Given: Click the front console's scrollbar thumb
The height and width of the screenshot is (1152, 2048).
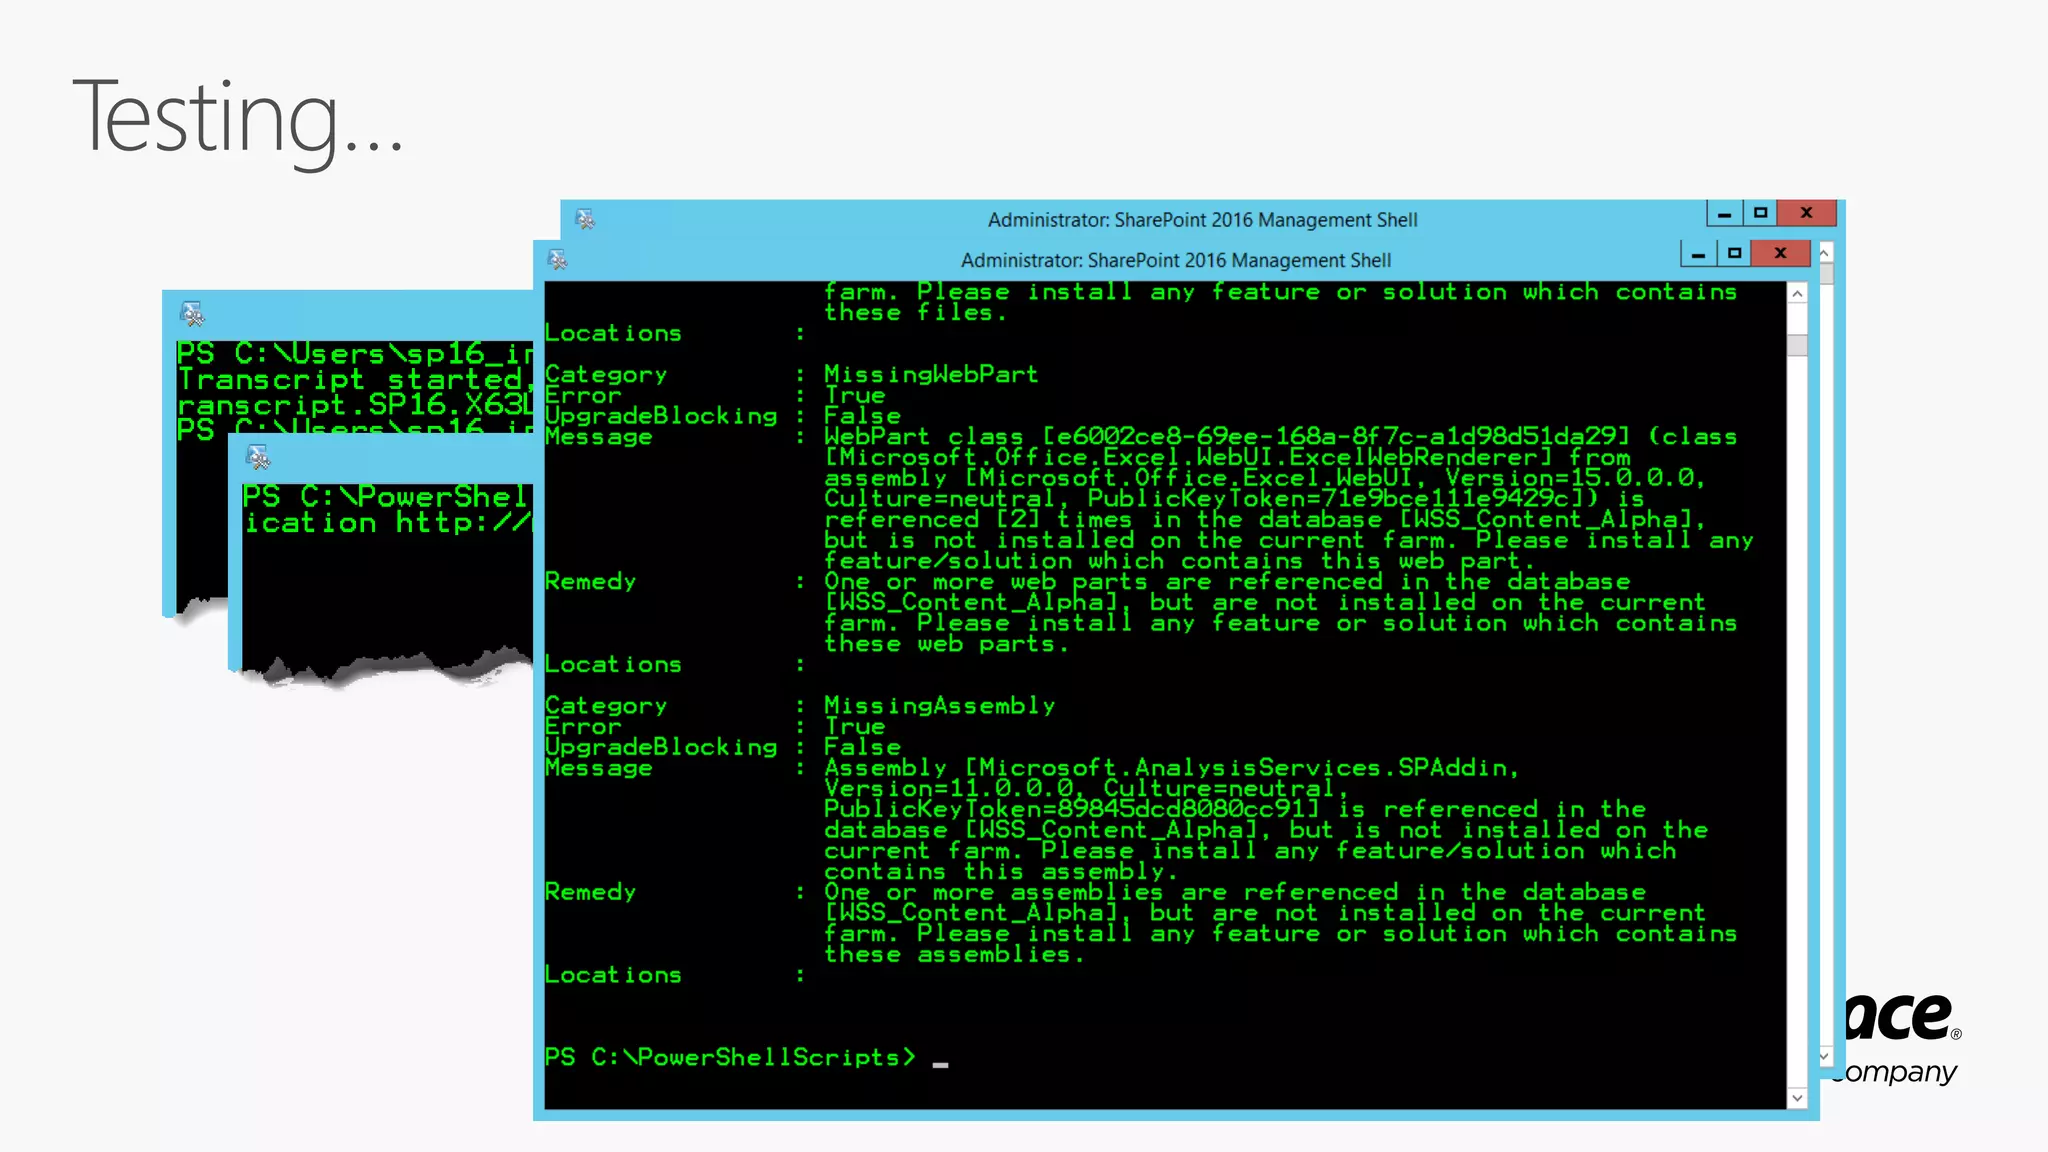Looking at the screenshot, I should point(1797,345).
